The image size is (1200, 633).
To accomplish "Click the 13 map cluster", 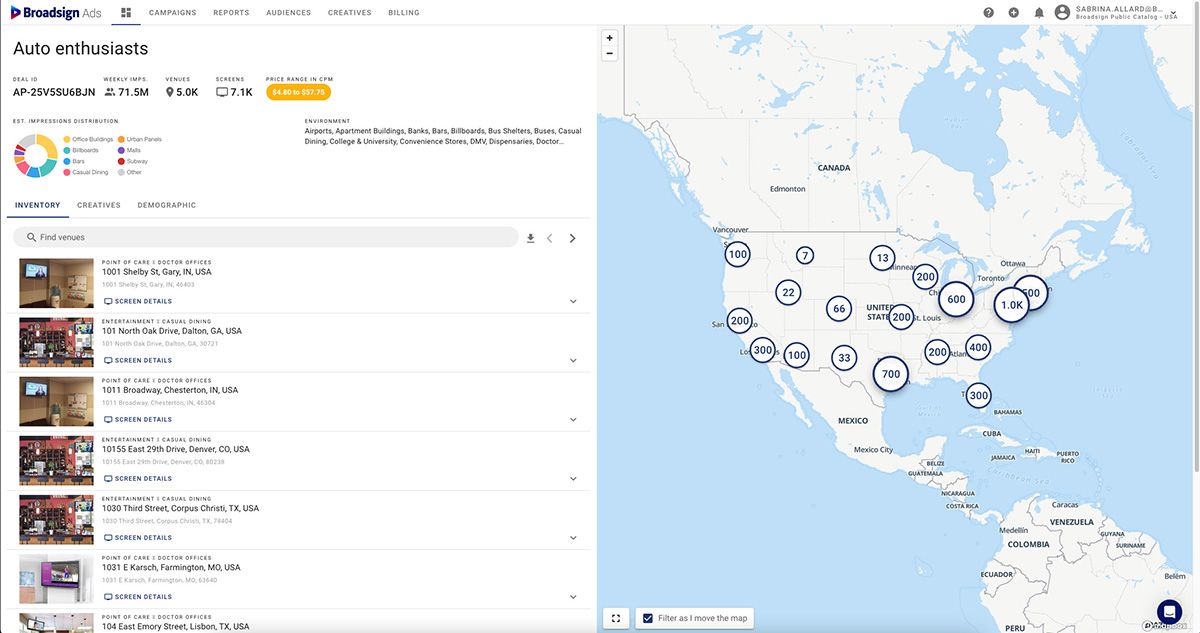I will tap(882, 258).
